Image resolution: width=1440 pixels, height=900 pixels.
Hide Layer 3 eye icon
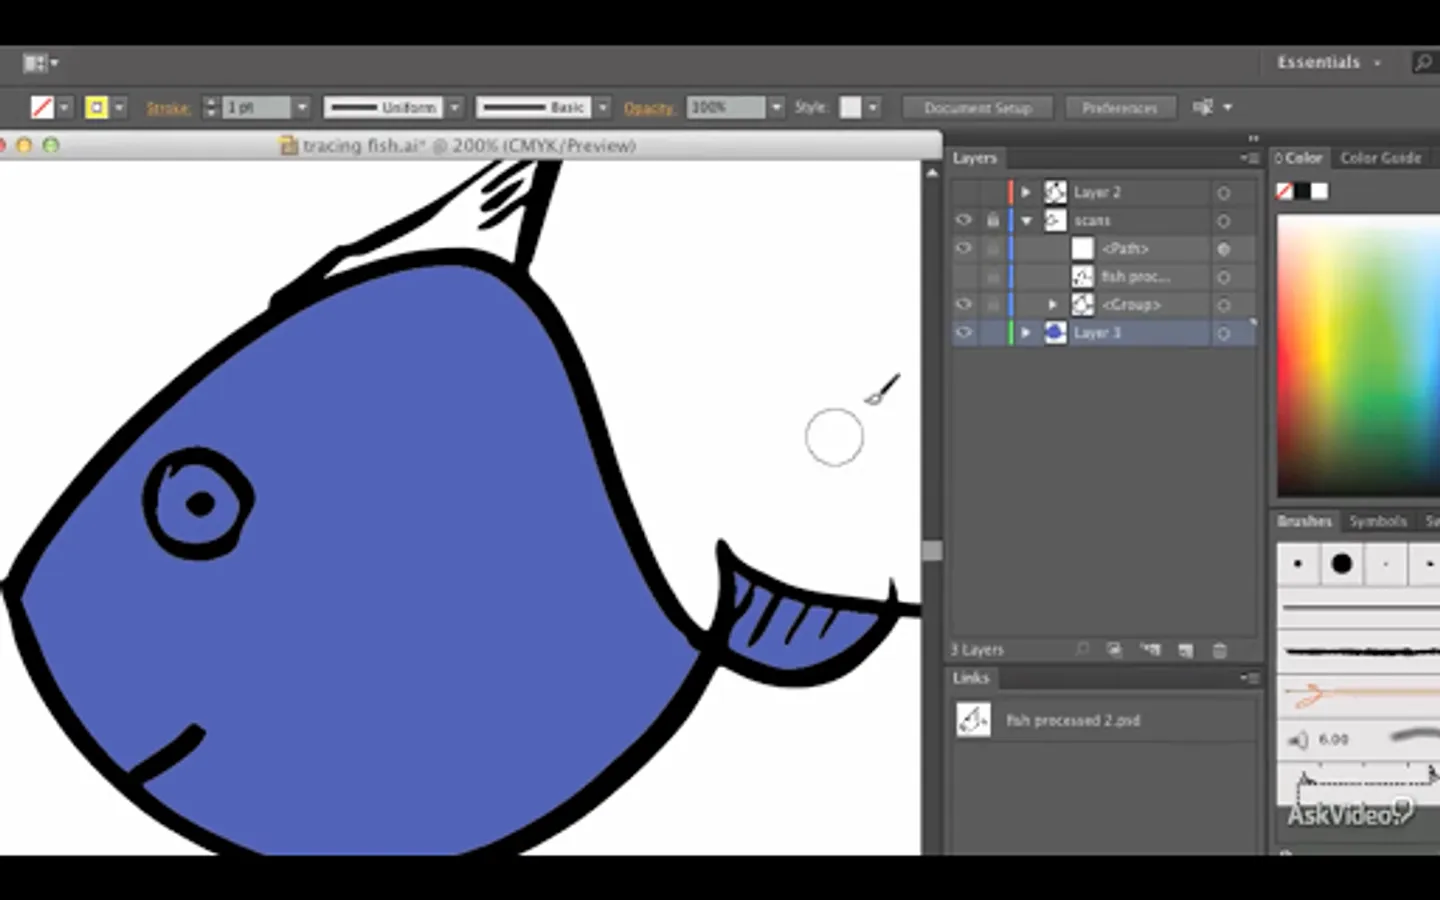click(964, 333)
